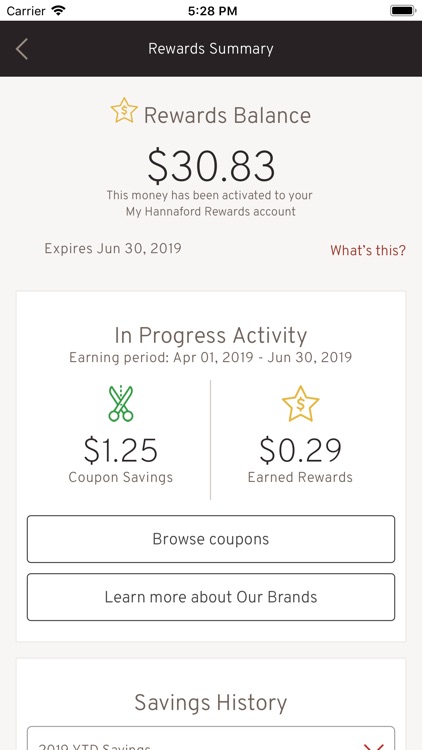Click the Wi-Fi status icon
Screen dimensions: 422x750
click(x=58, y=11)
